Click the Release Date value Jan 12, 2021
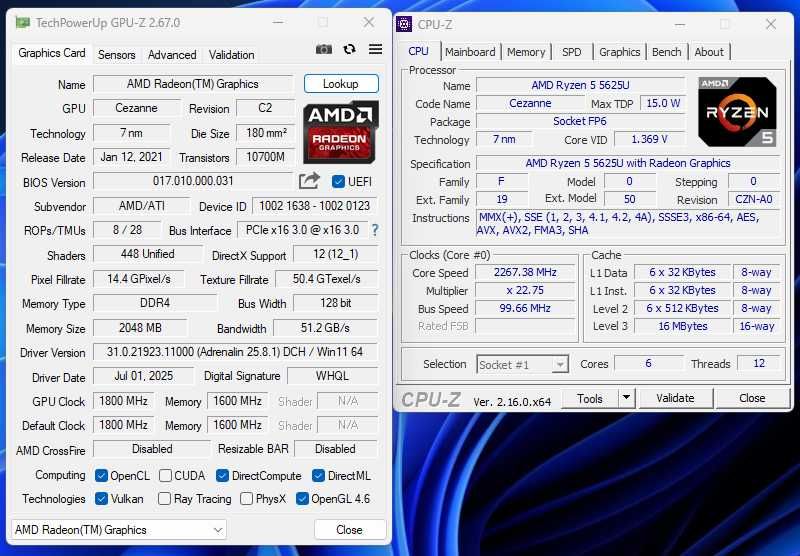The width and height of the screenshot is (800, 556). tap(132, 157)
